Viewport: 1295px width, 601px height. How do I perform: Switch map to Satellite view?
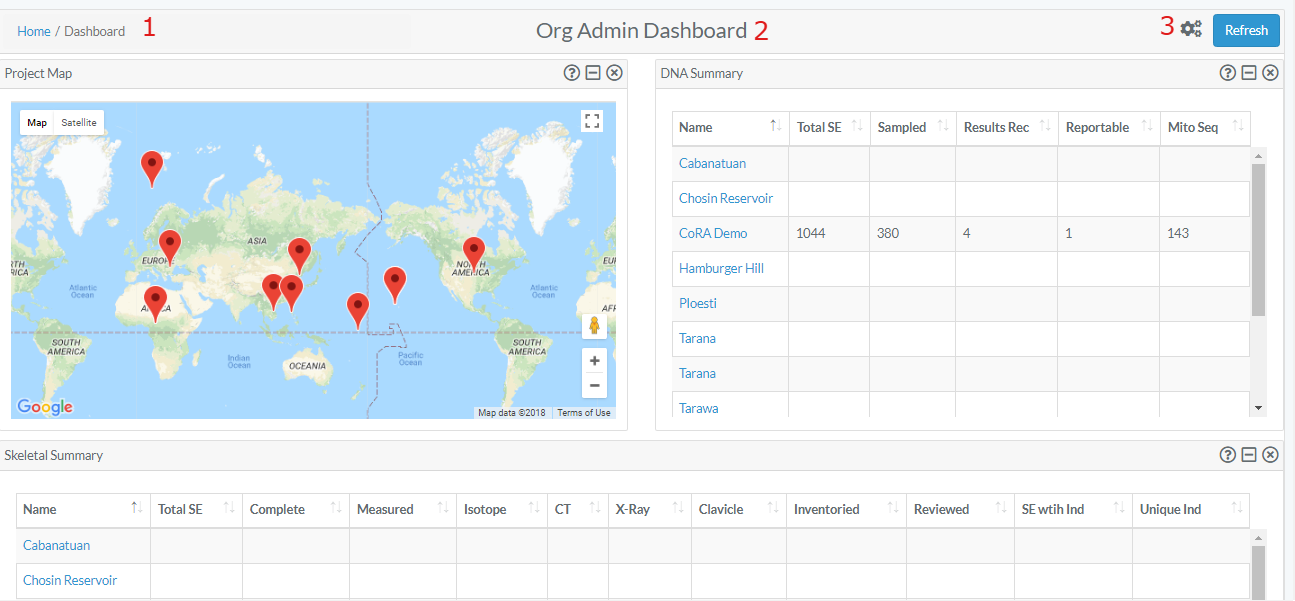pos(79,123)
